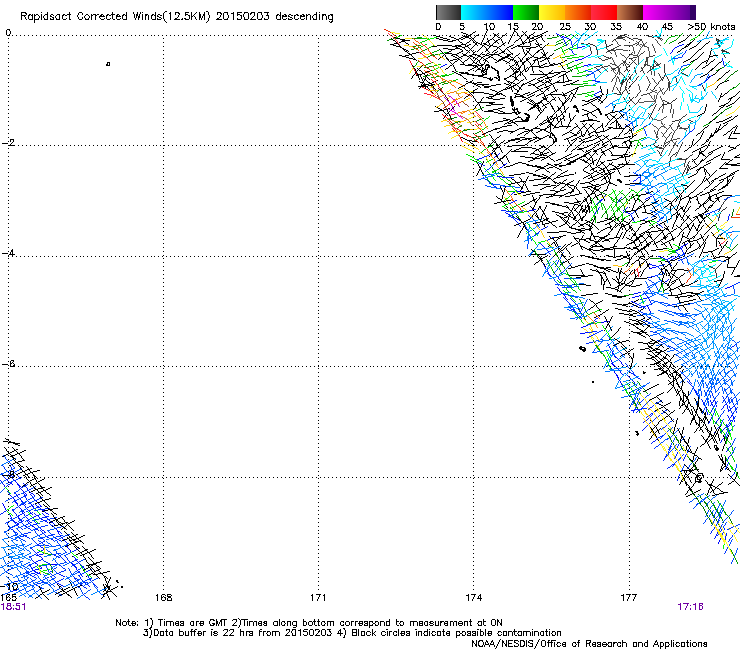Click the legend tick label '5'
The height and width of the screenshot is (650, 740).
462,27
